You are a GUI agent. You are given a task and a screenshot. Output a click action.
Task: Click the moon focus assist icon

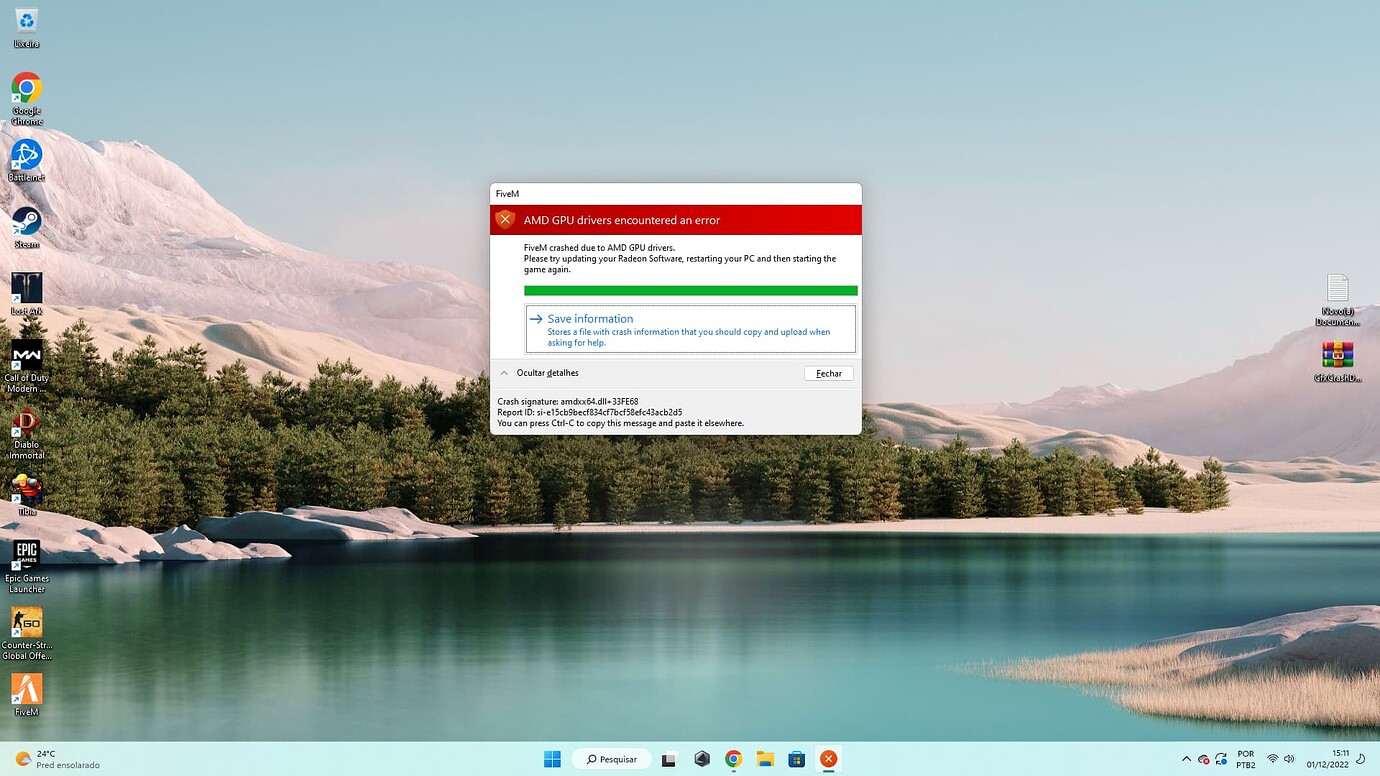click(x=1361, y=759)
